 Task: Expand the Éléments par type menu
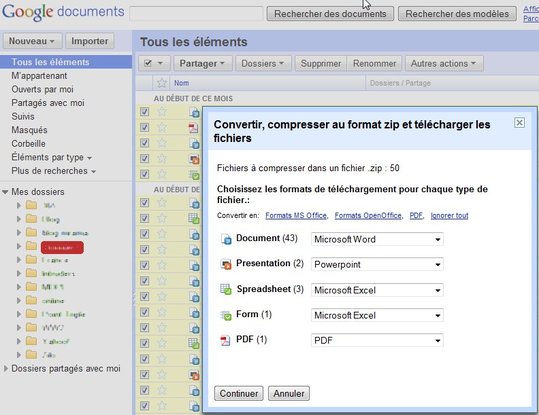pos(52,157)
